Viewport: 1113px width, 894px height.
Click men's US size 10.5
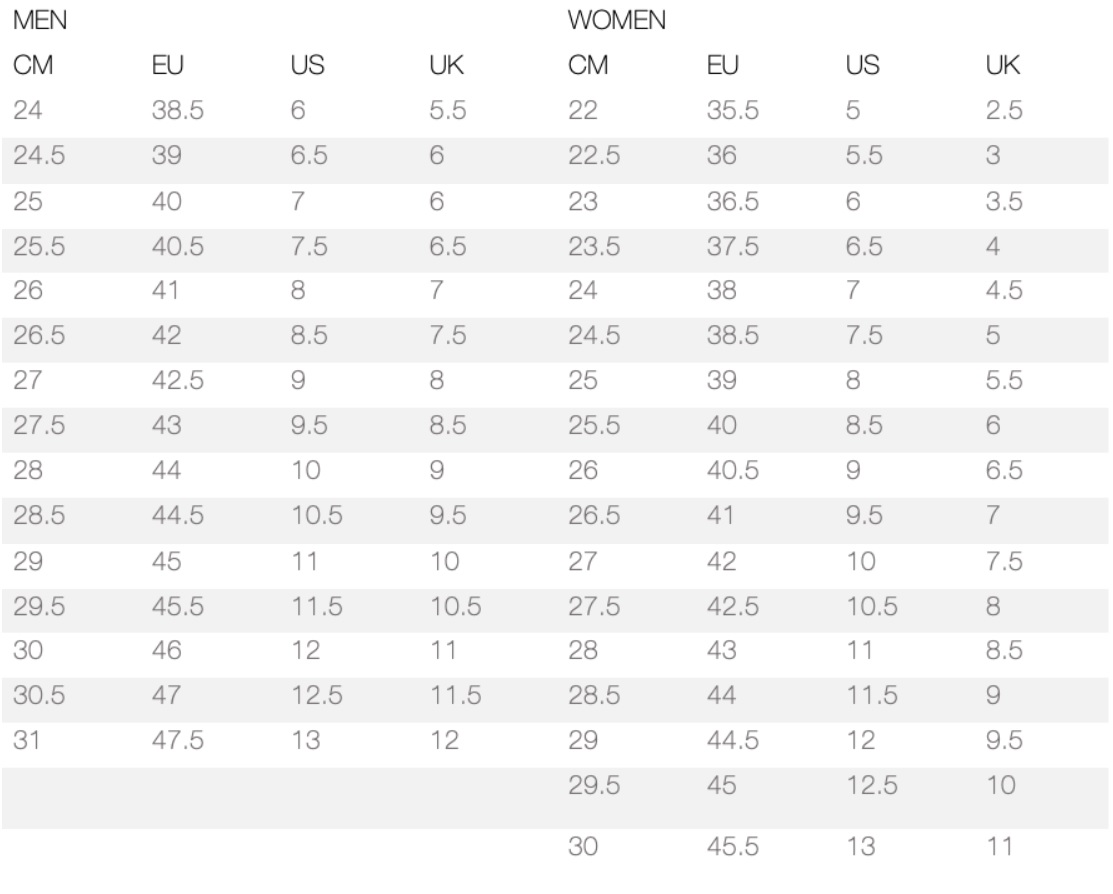point(317,515)
